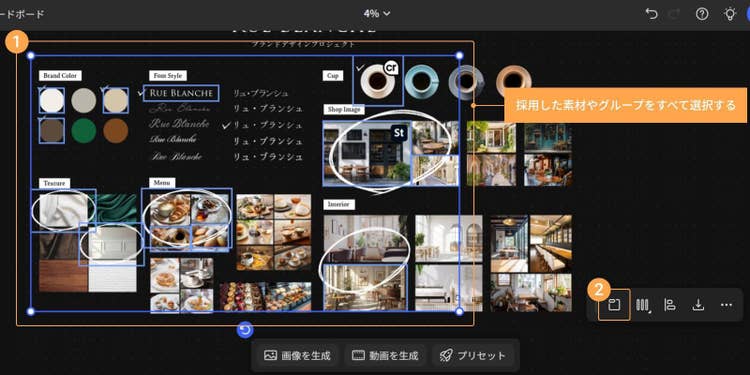Select the wood grain texture thumbnail
Viewport: 750px width, 375px height.
tap(63, 276)
